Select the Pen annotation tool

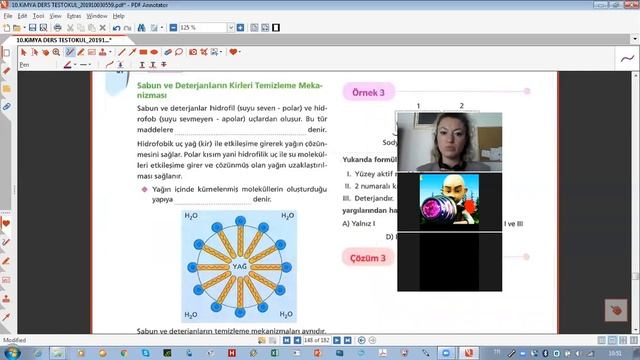[x=70, y=52]
